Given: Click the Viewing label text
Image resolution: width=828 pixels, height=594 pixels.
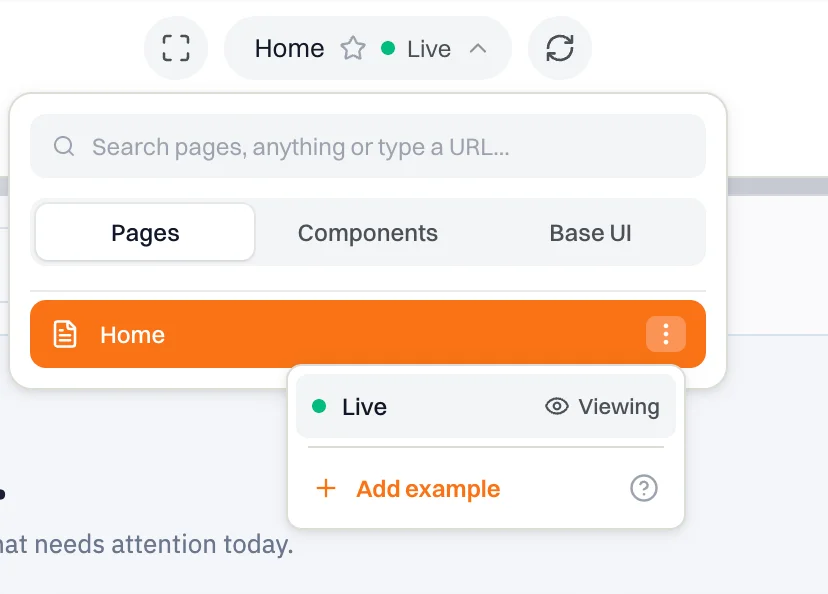Looking at the screenshot, I should [619, 407].
